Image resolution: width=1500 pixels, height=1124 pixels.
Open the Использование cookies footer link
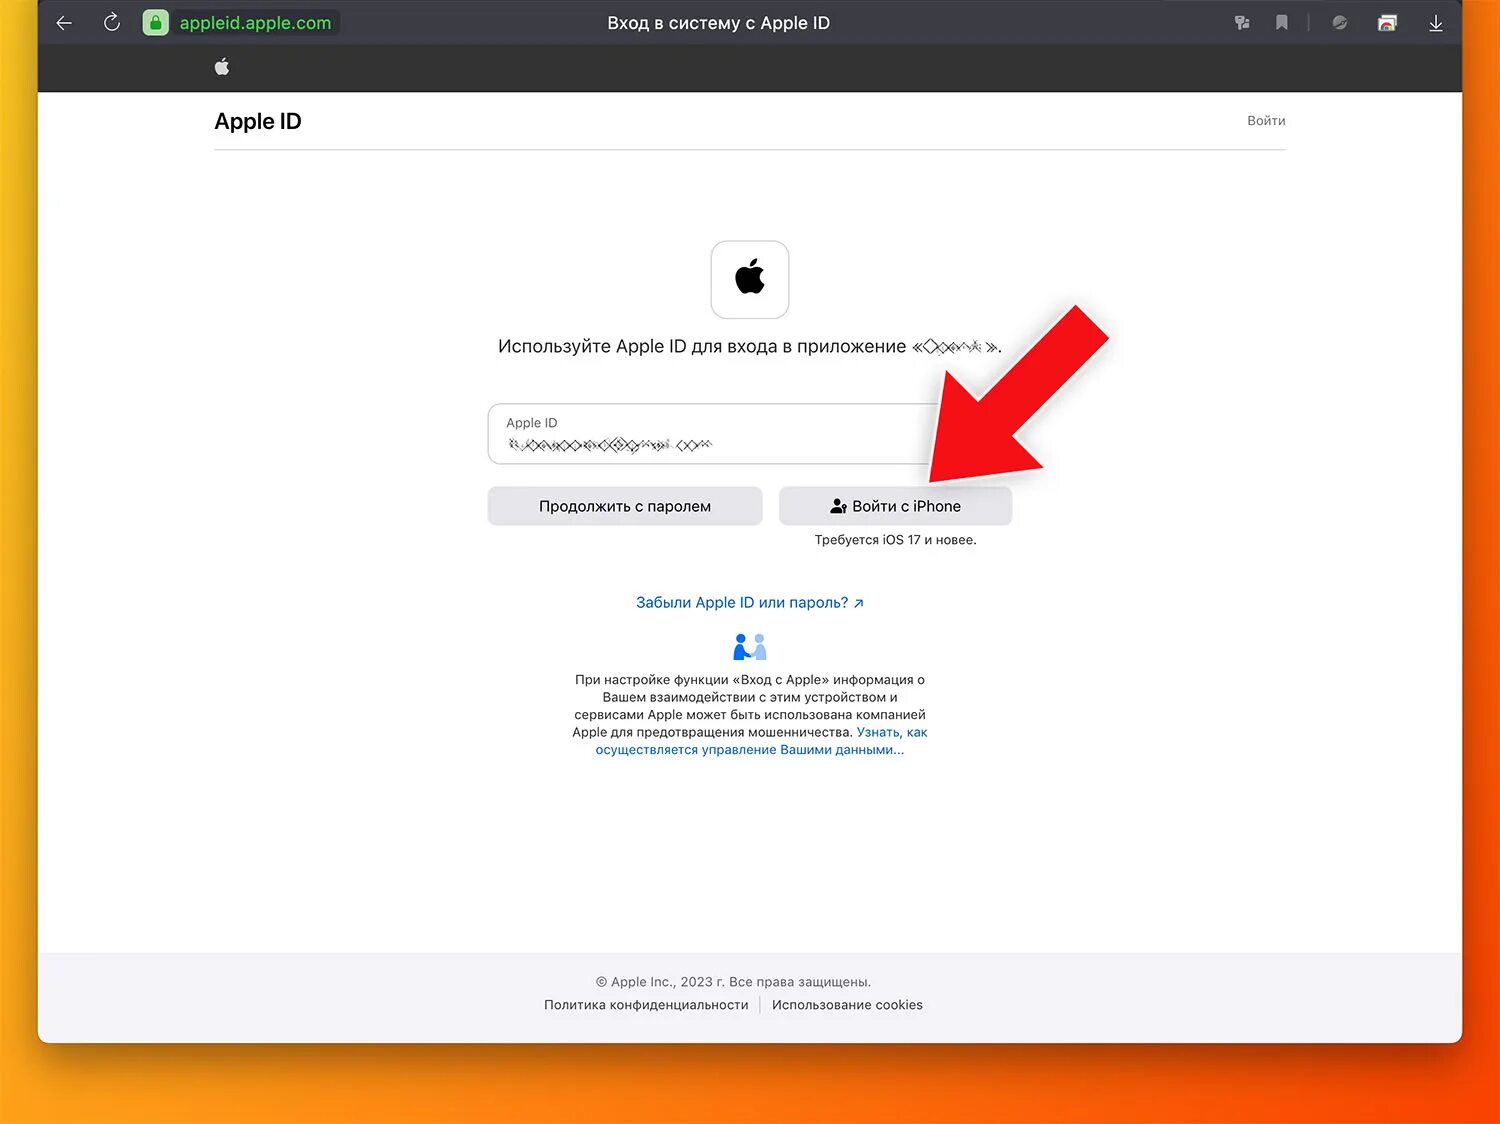pos(847,1005)
